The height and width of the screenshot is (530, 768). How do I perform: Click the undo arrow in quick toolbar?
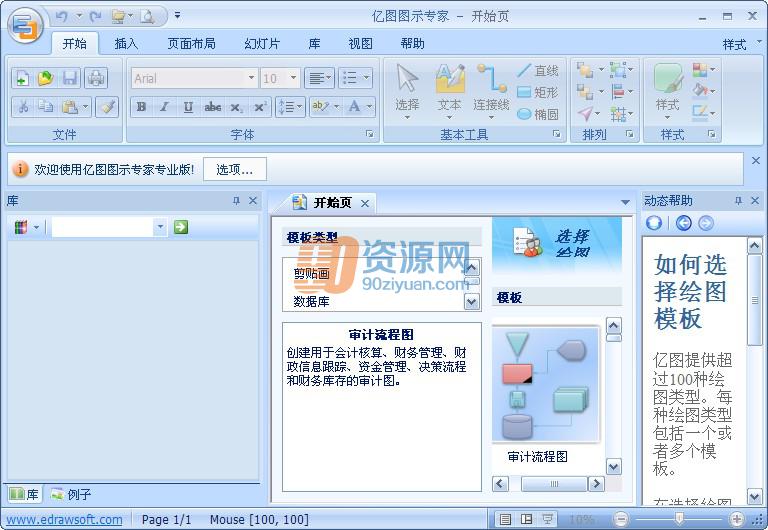[61, 17]
